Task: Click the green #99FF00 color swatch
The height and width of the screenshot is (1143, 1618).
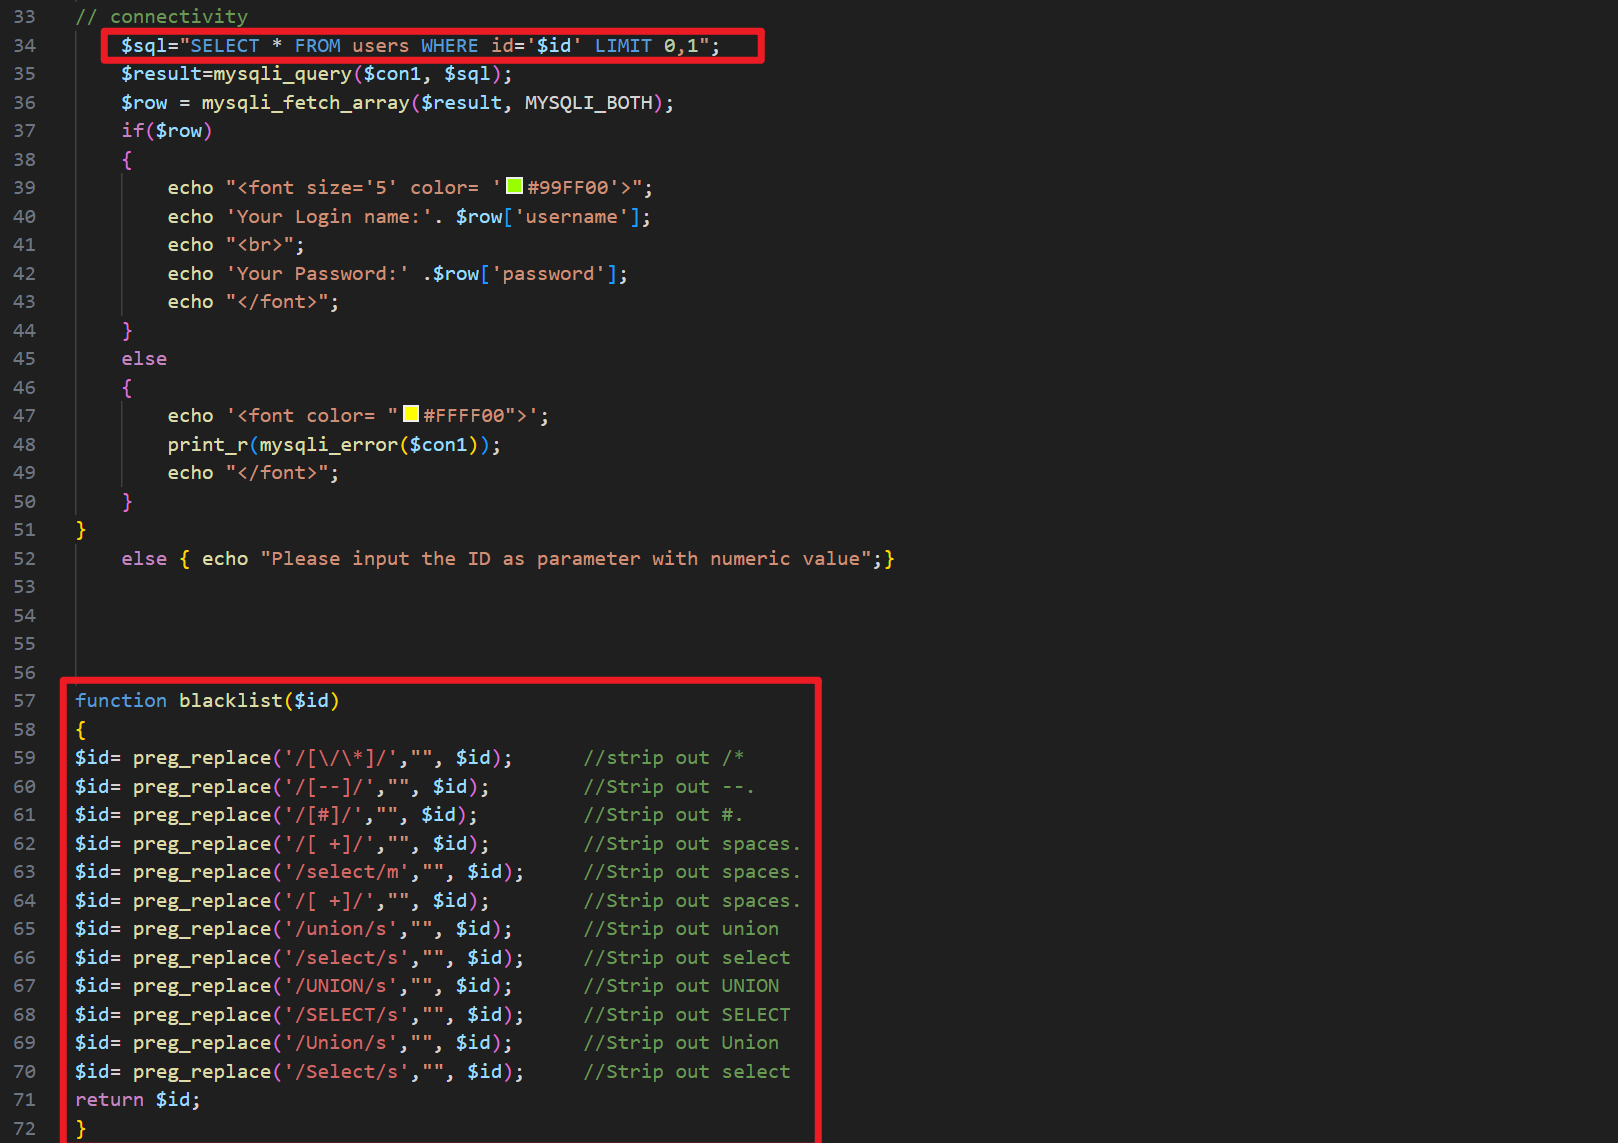Action: [x=514, y=186]
